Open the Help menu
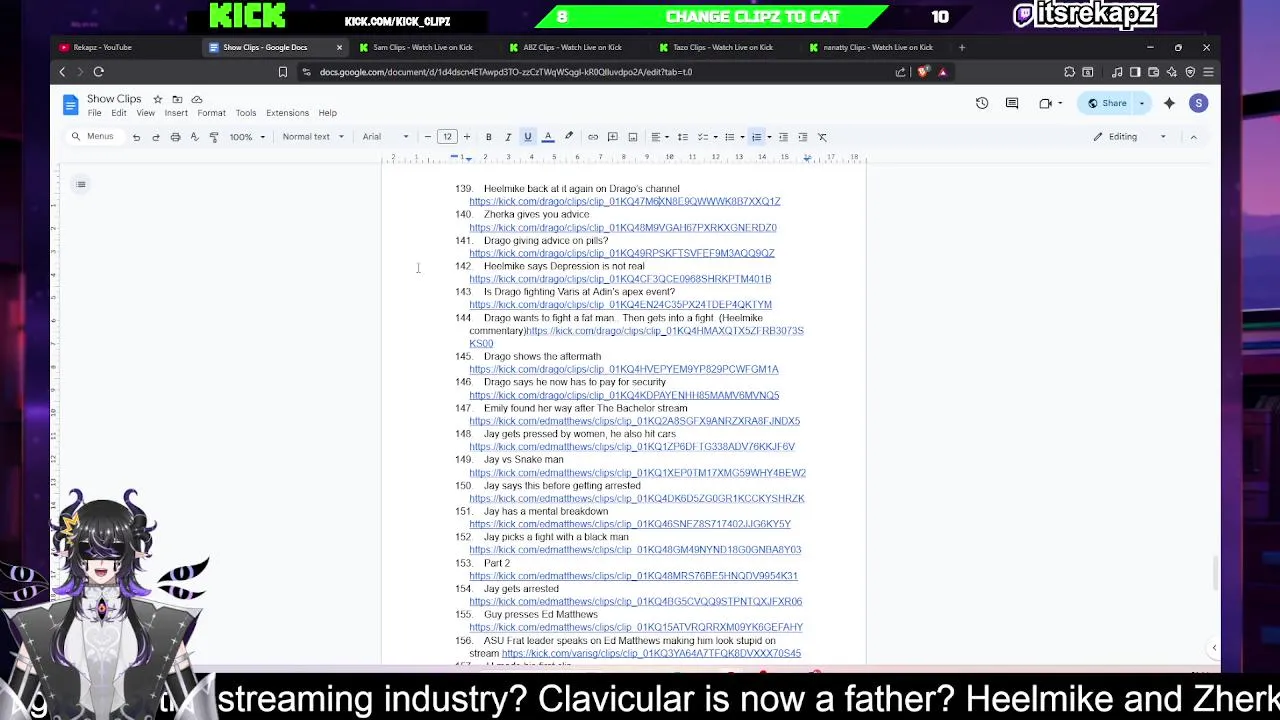This screenshot has height=720, width=1280. (x=328, y=113)
